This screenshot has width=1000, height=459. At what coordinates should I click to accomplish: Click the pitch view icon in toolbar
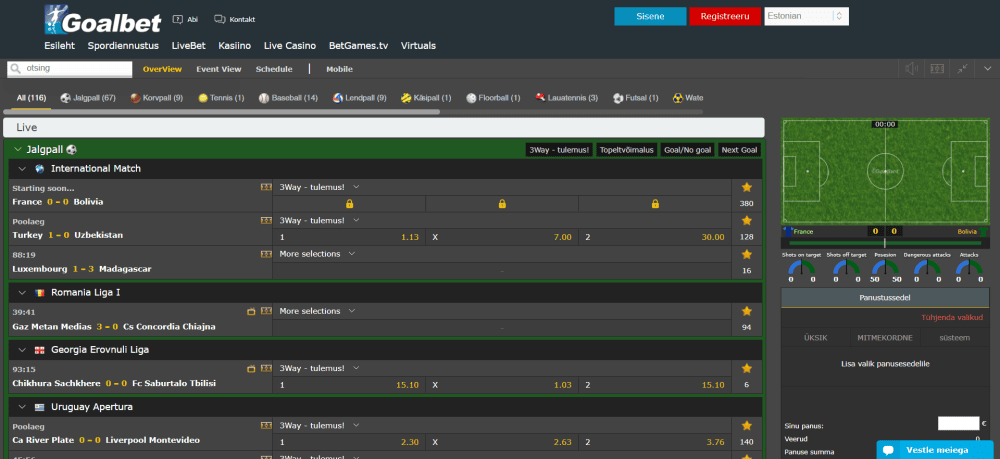pyautogui.click(x=937, y=69)
